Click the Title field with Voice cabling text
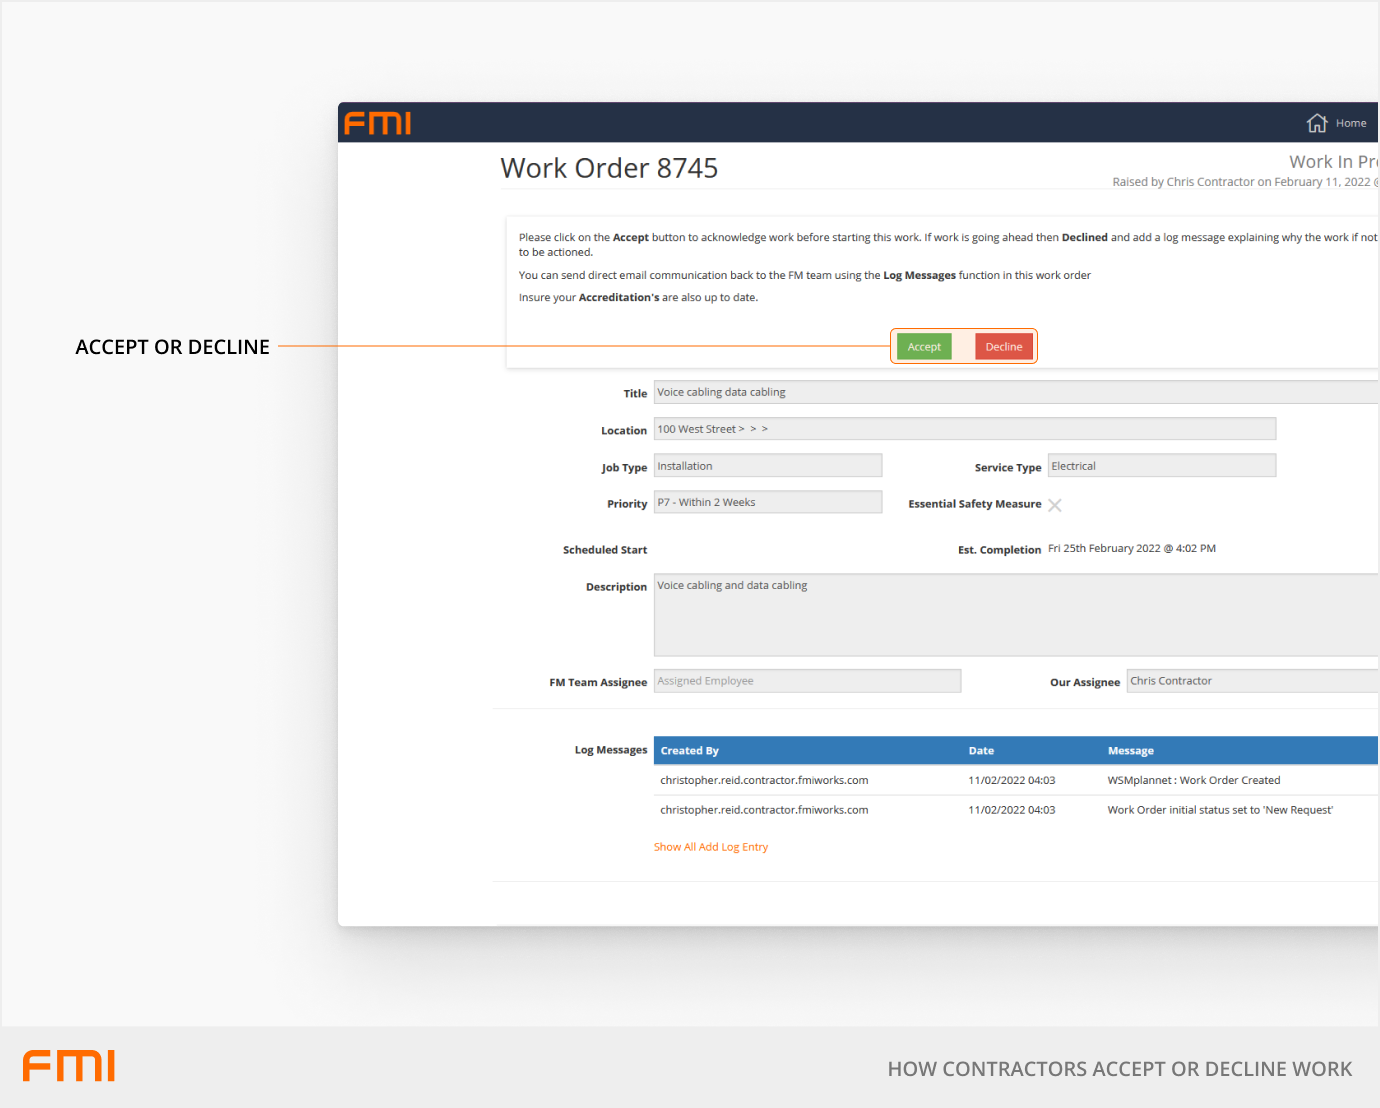 pyautogui.click(x=1014, y=392)
